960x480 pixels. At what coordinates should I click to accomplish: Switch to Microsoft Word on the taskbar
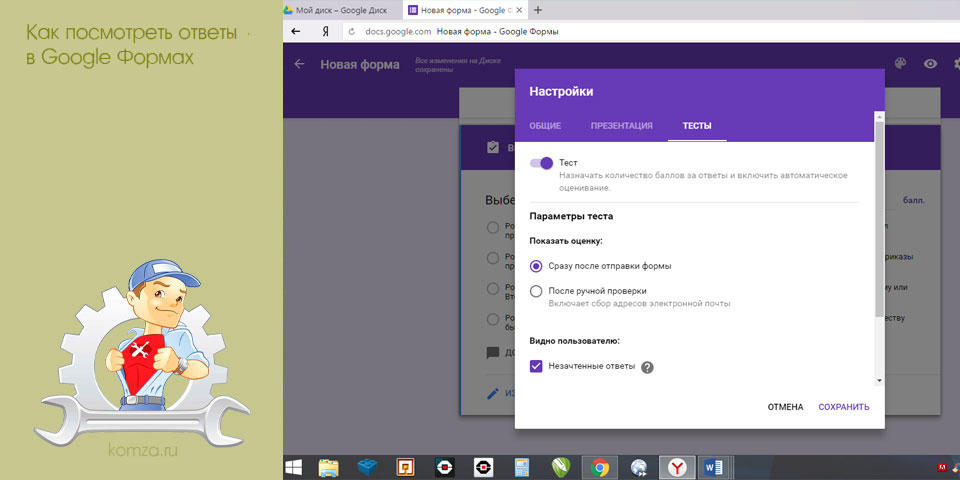click(714, 468)
